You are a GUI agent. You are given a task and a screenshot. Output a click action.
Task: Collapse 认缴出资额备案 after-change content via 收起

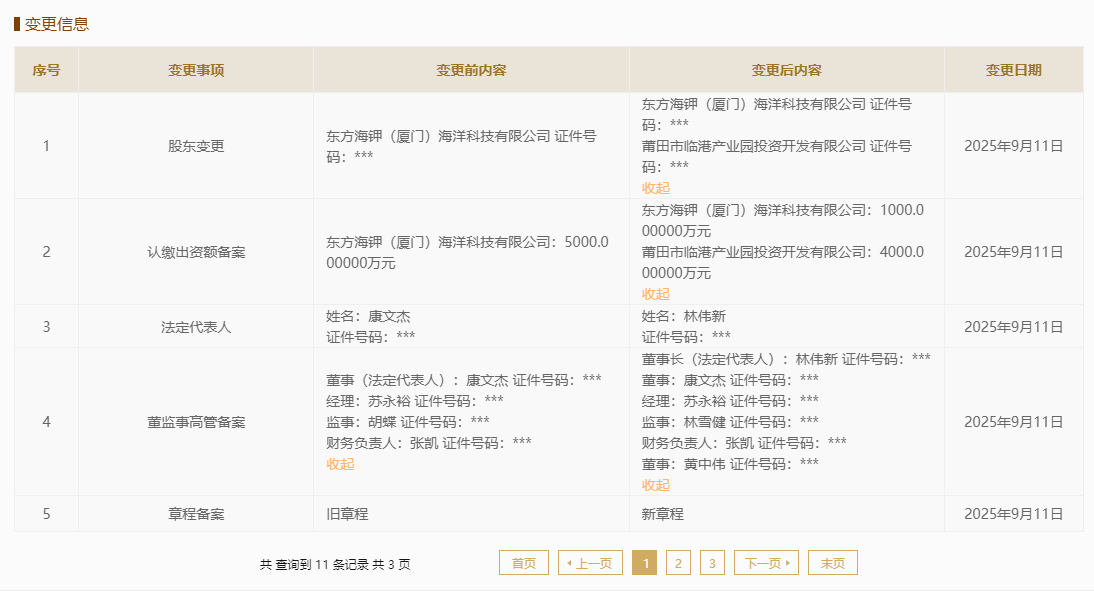[655, 294]
